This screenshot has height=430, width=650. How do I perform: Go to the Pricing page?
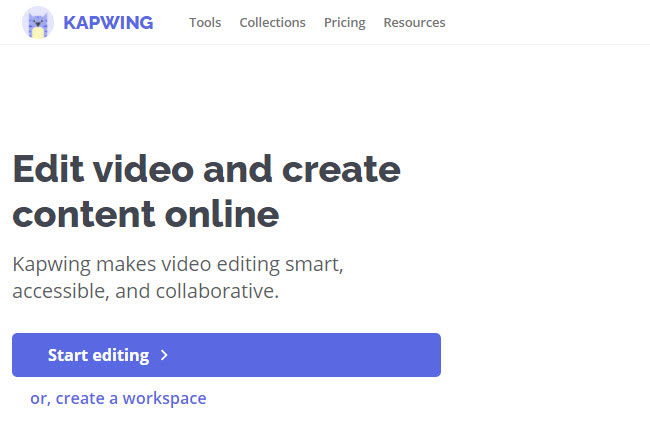tap(344, 23)
